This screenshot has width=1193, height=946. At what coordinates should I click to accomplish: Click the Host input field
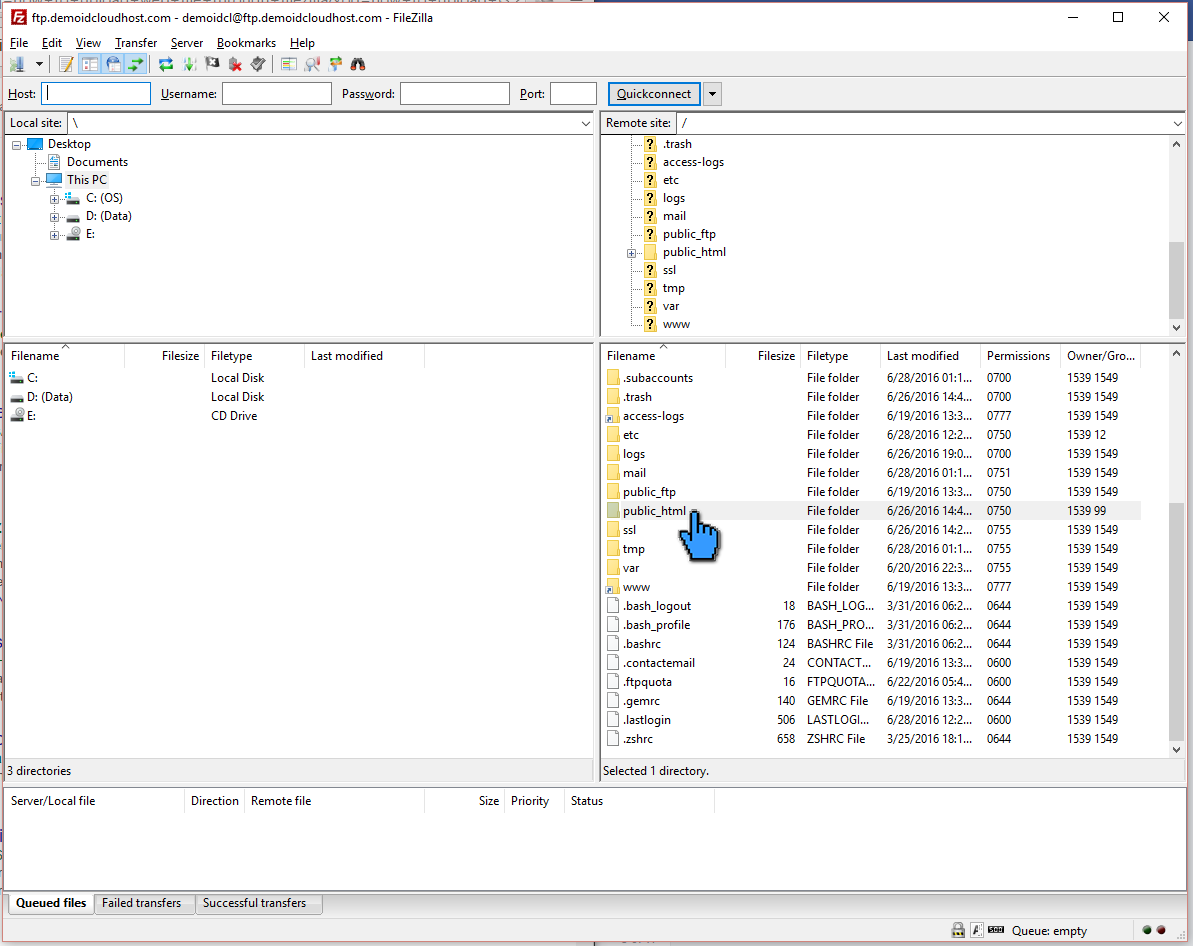95,93
